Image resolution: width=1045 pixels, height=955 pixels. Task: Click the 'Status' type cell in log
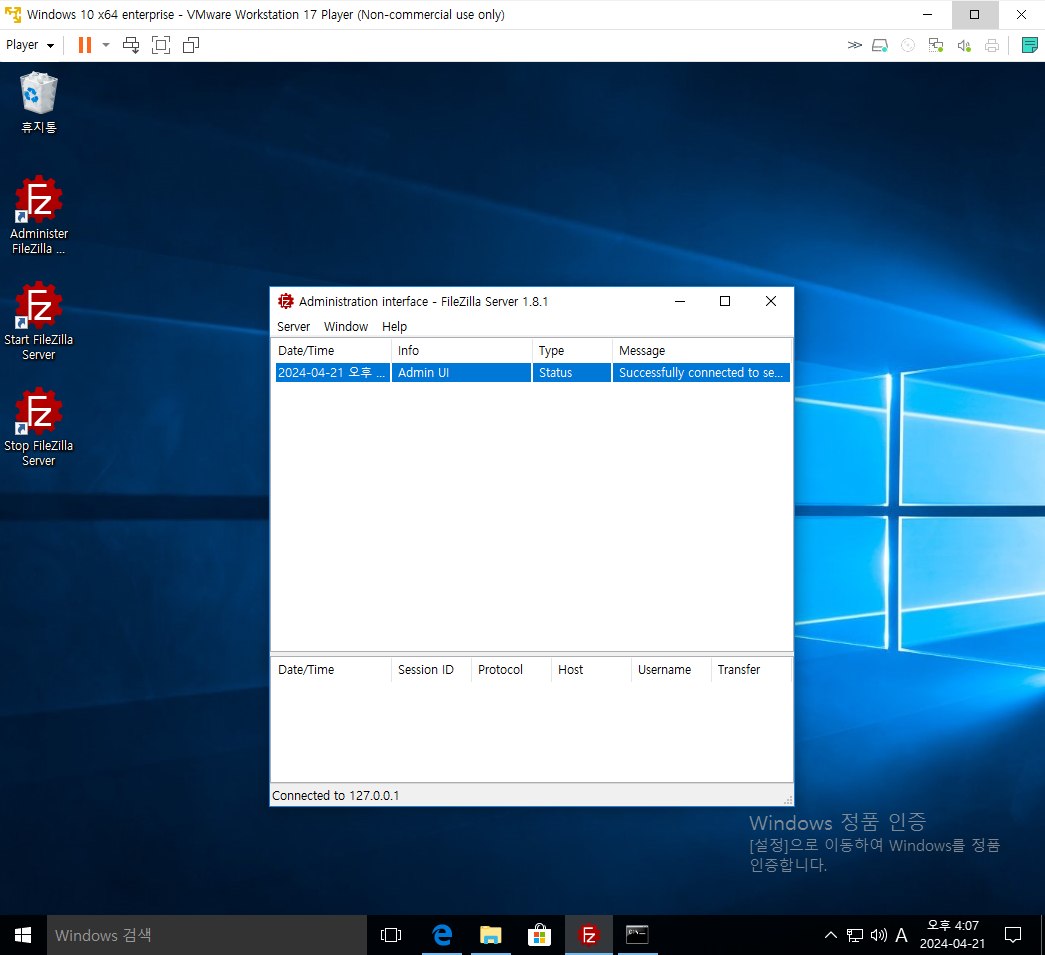pos(572,373)
